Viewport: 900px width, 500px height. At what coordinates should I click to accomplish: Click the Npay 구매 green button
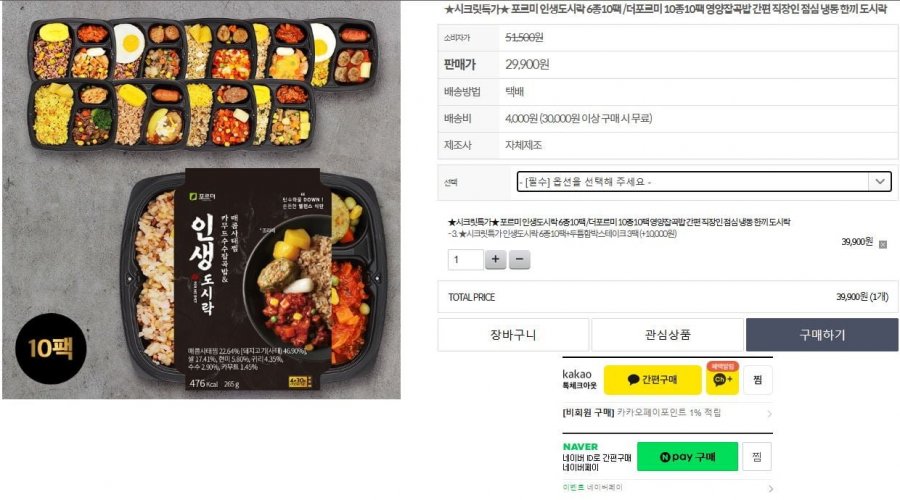click(x=688, y=456)
